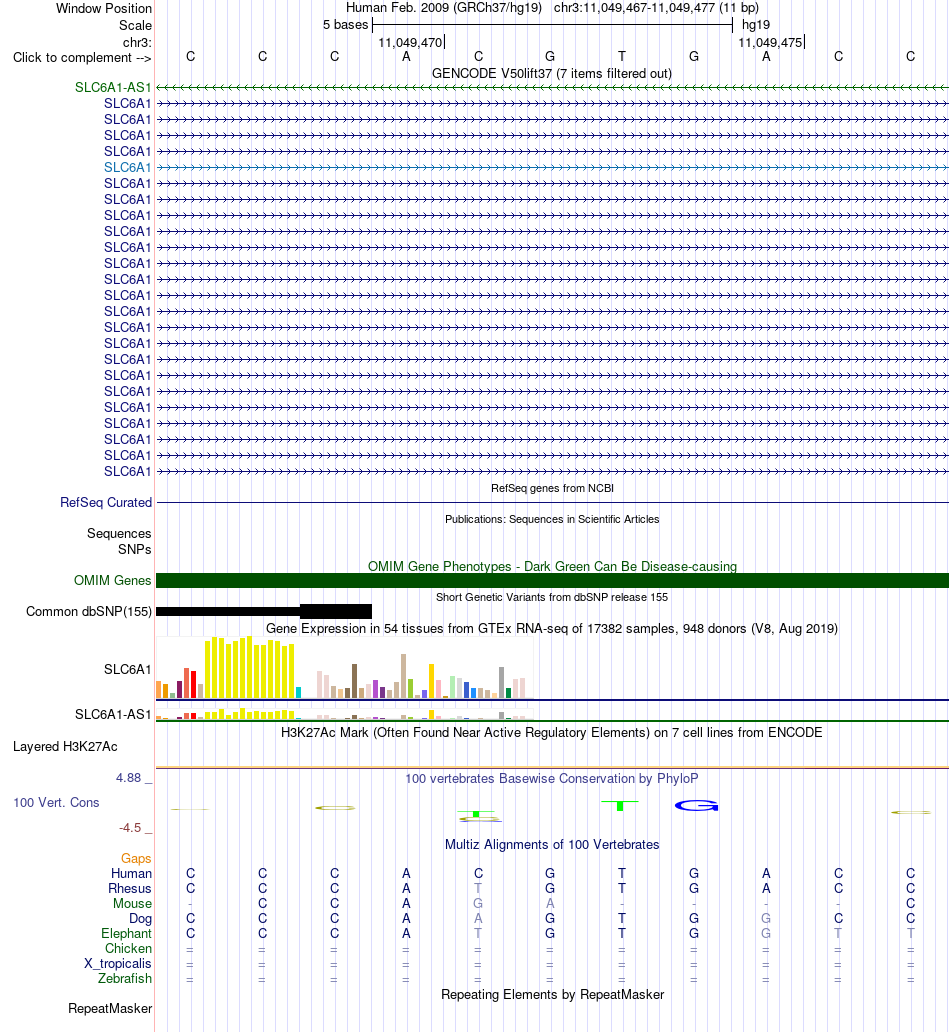Select the Rhesus alignment row label
This screenshot has width=950, height=1032.
[130, 889]
